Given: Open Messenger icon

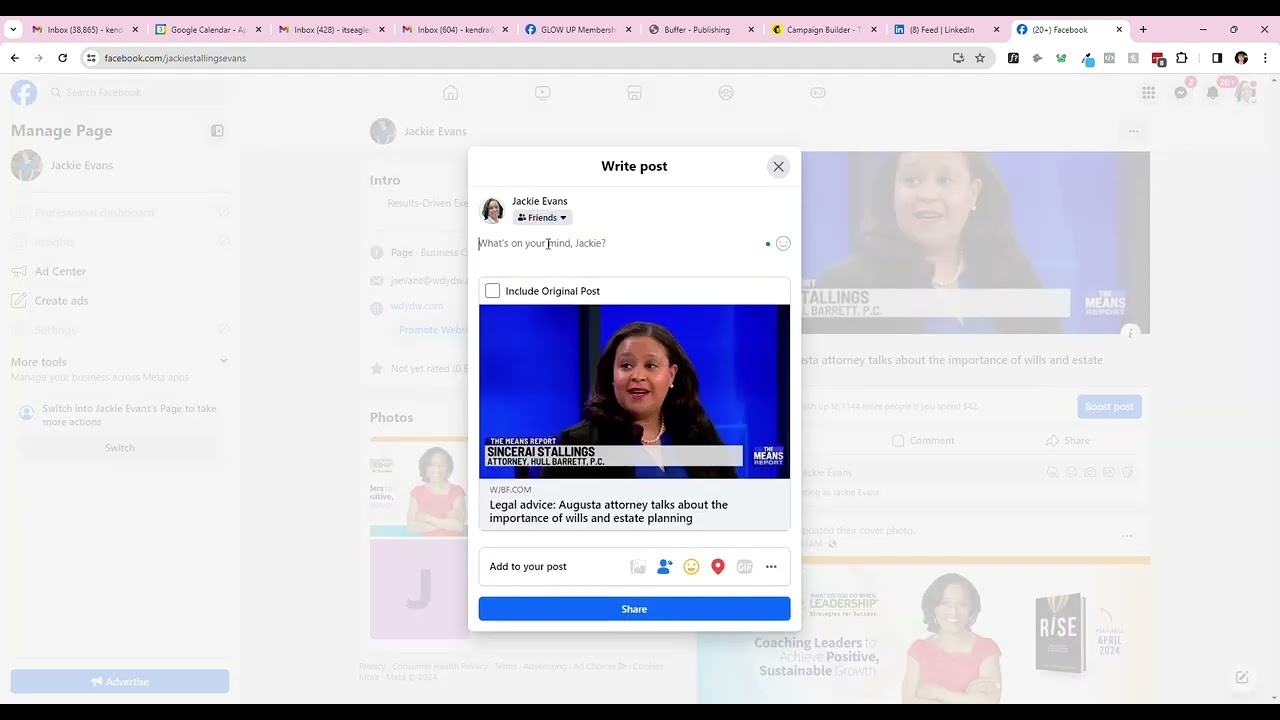Looking at the screenshot, I should click(x=1181, y=93).
